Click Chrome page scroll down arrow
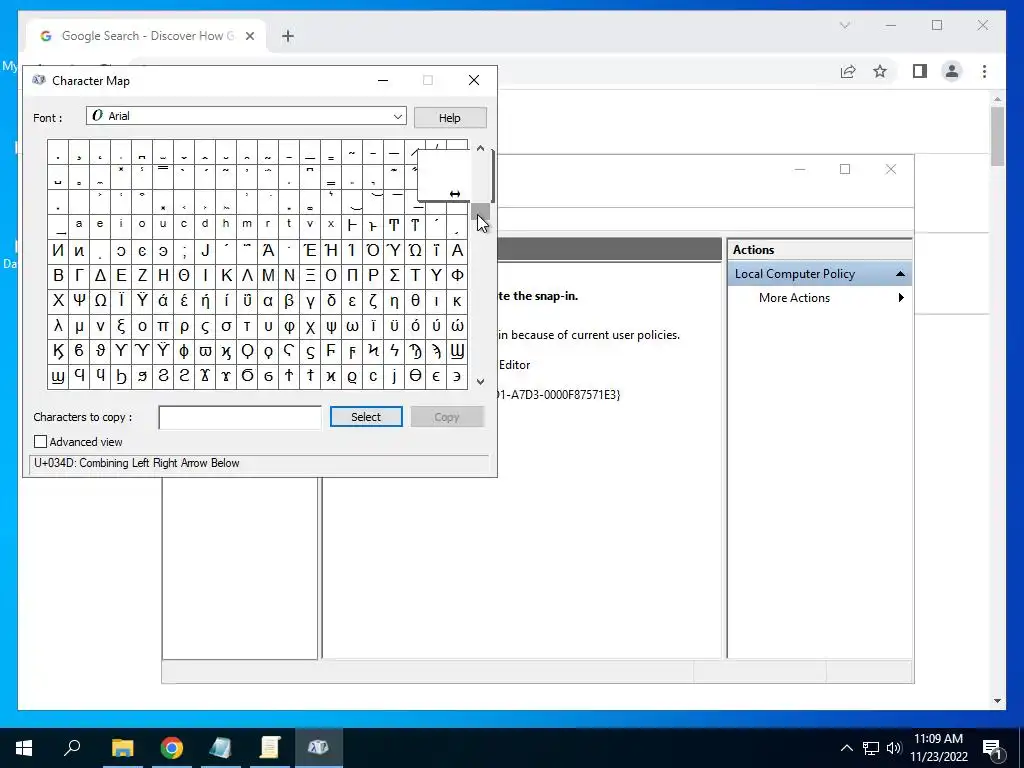The image size is (1024, 768). coord(997,701)
